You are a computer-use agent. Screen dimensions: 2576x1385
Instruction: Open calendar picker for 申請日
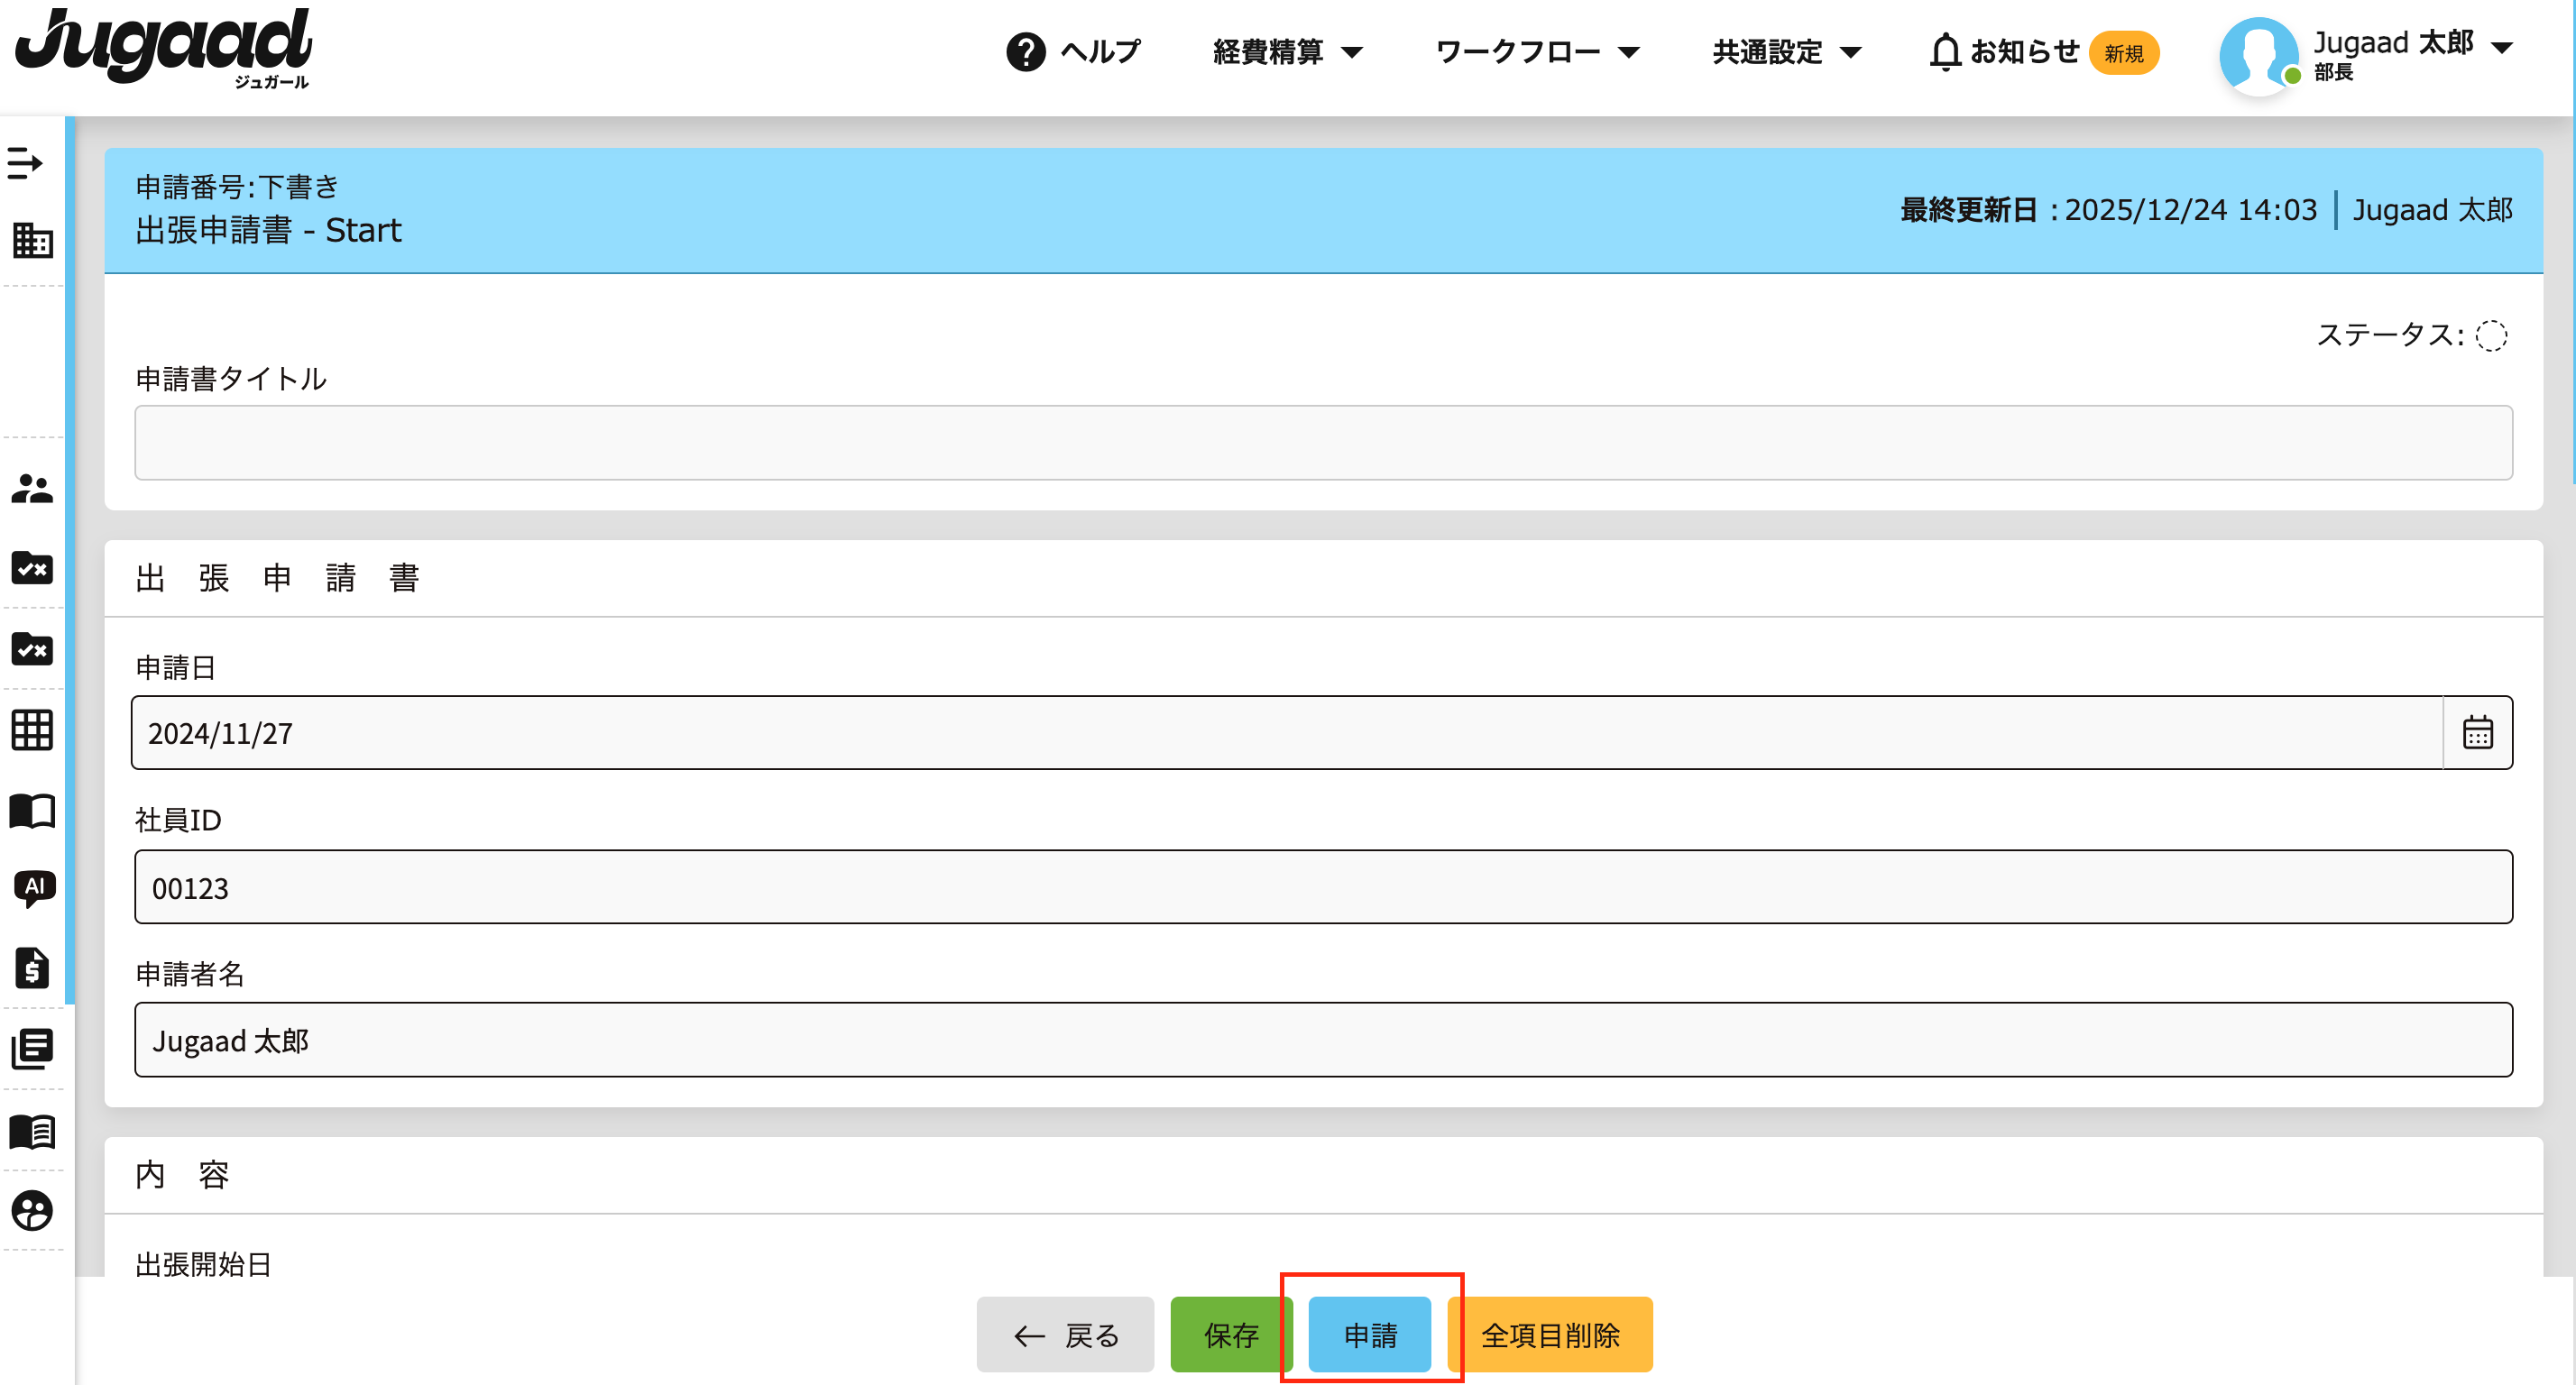point(2477,733)
